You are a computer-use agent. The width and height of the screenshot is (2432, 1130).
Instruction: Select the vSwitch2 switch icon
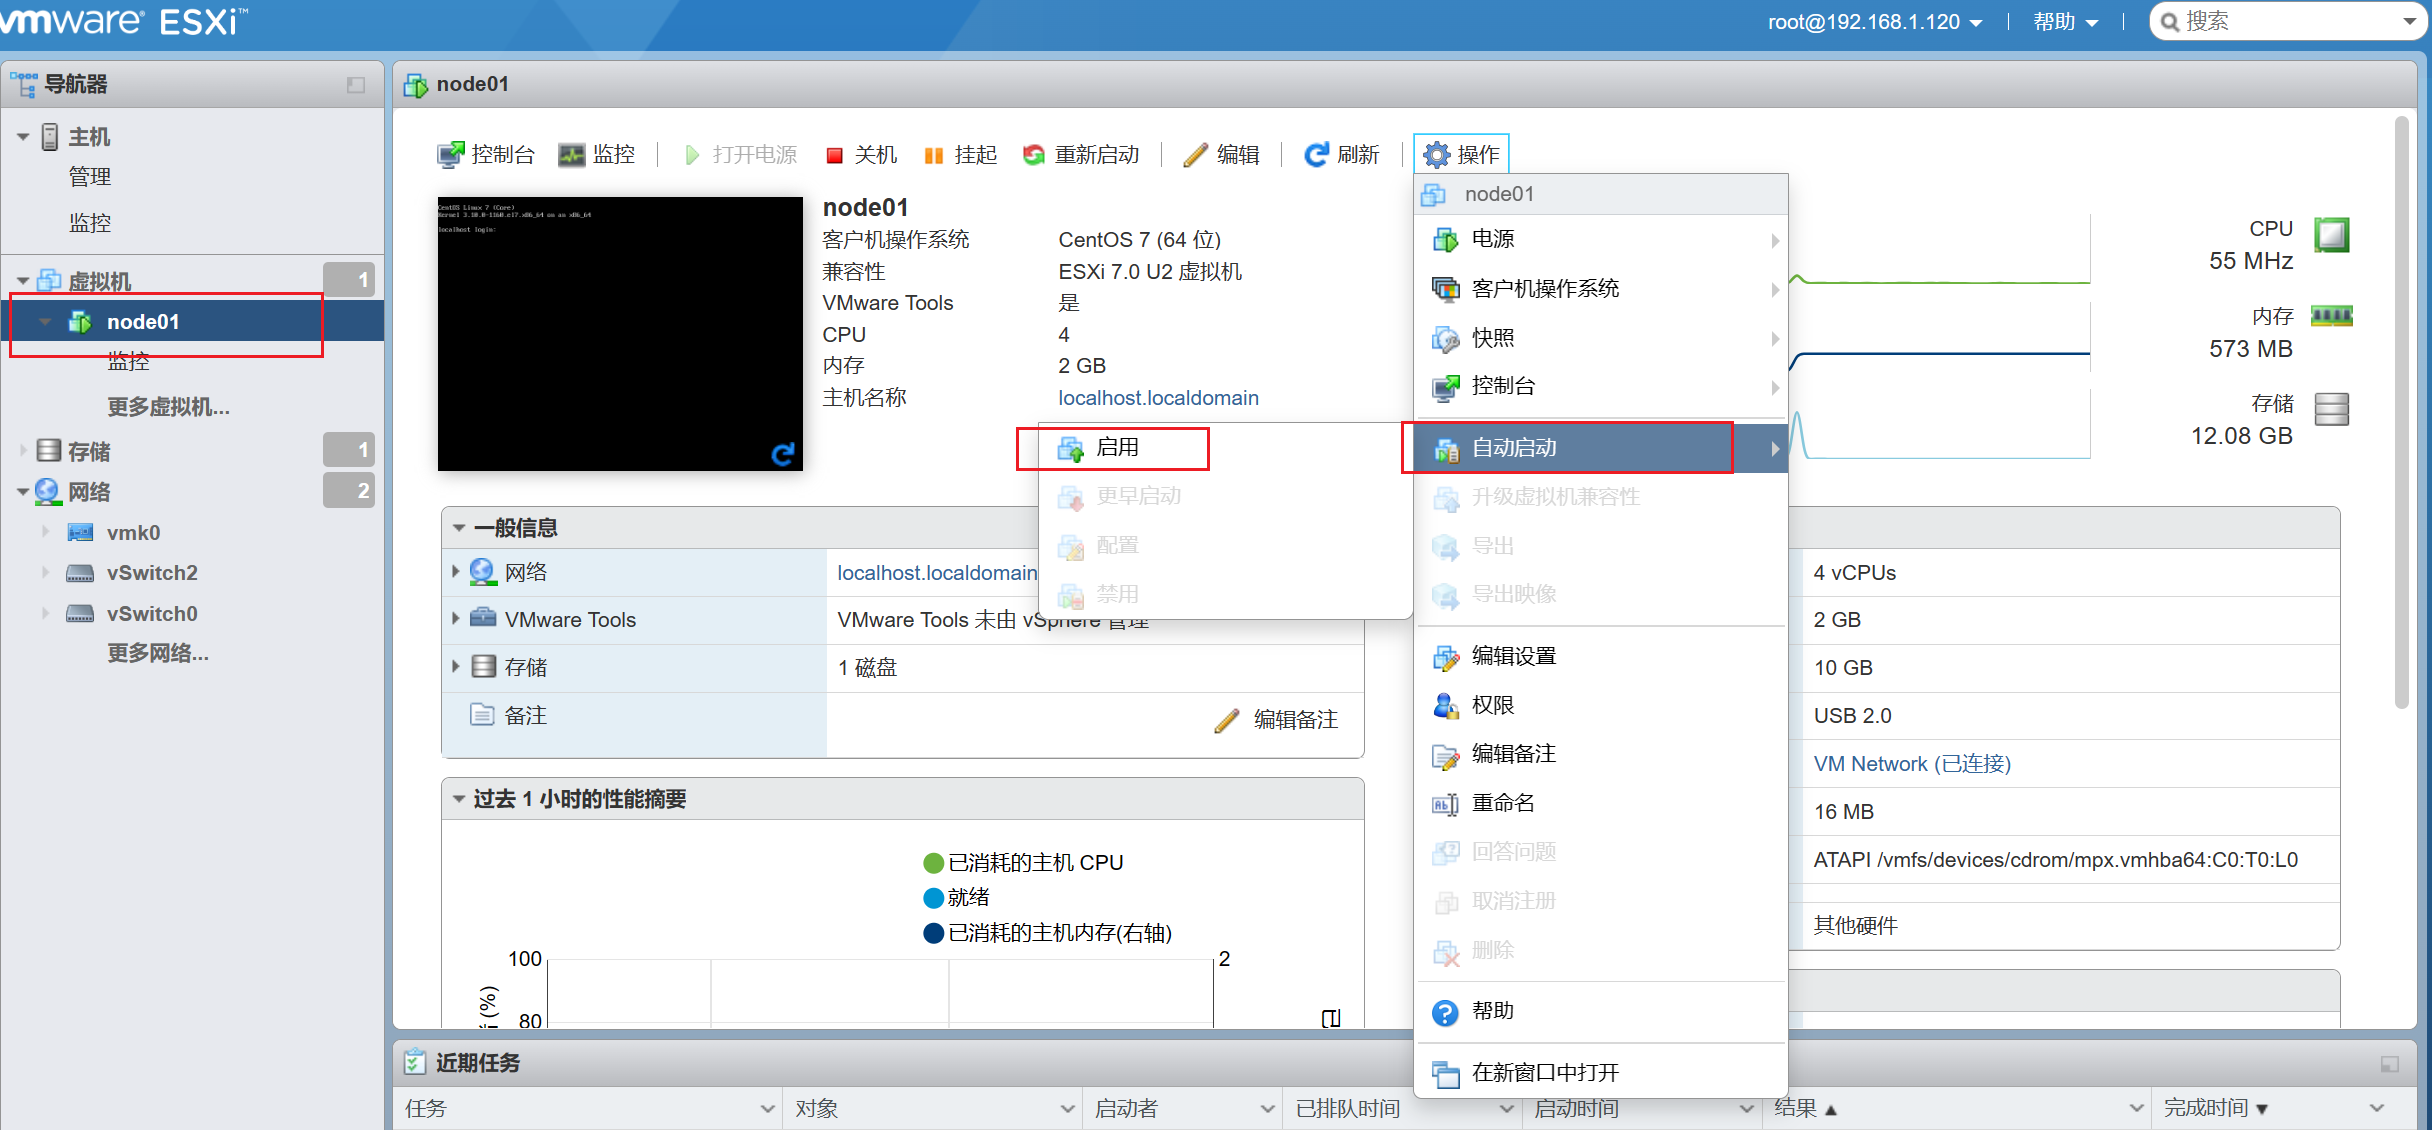(80, 573)
